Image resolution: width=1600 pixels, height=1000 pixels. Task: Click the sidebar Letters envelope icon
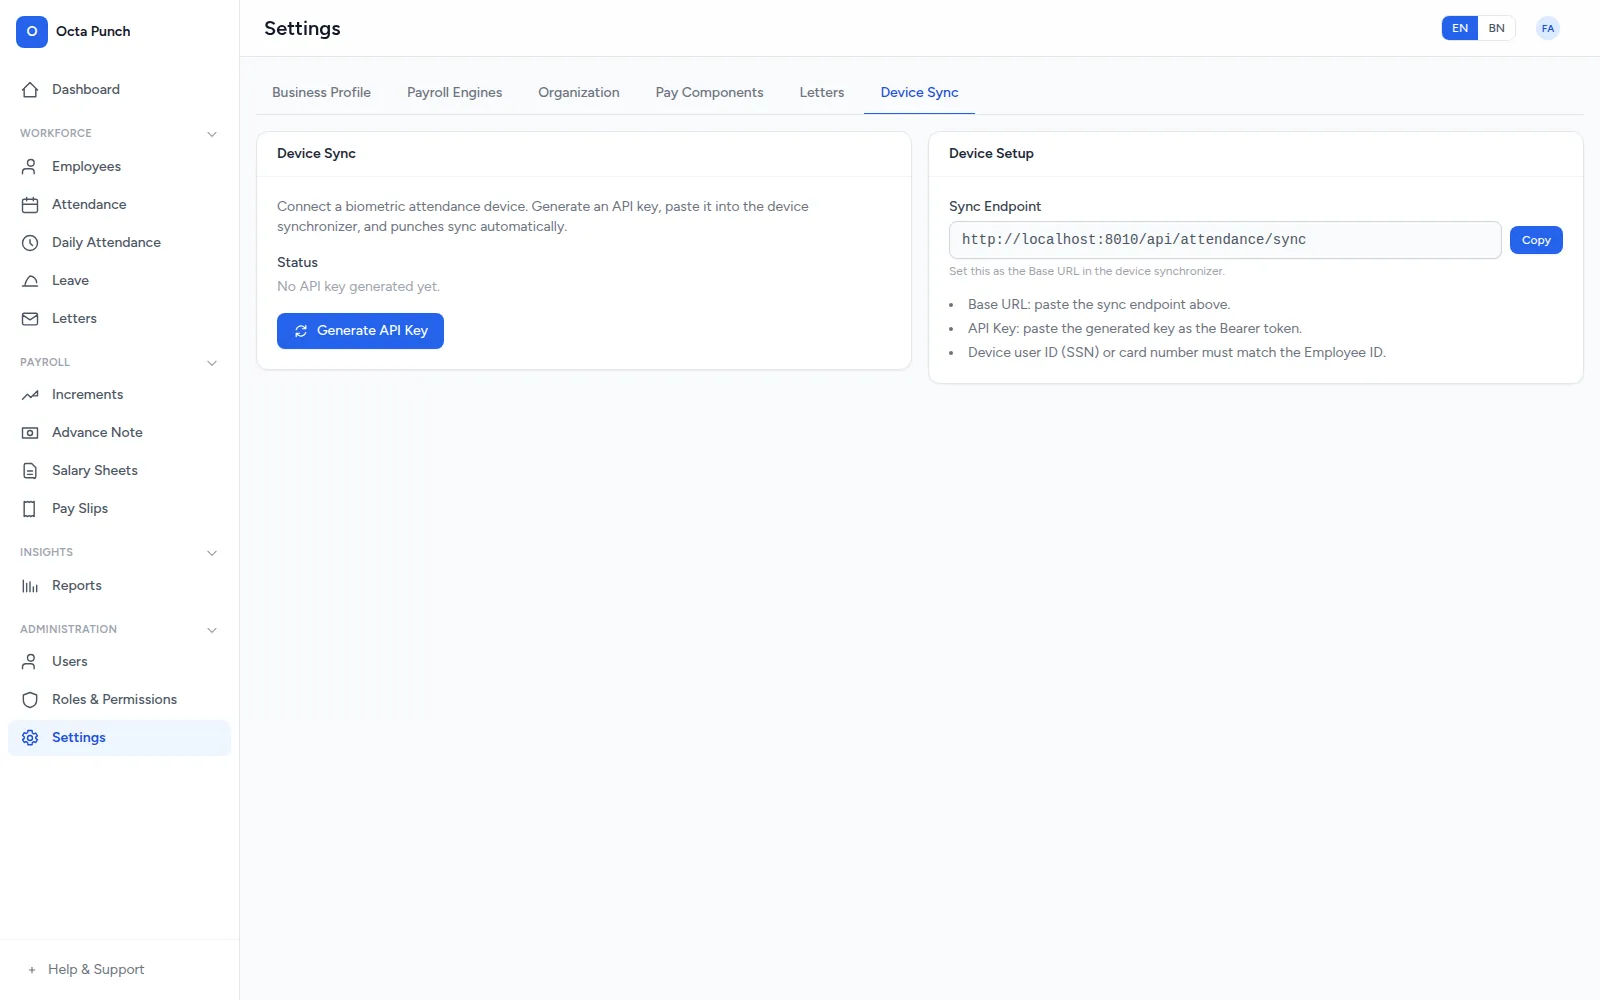click(x=30, y=319)
